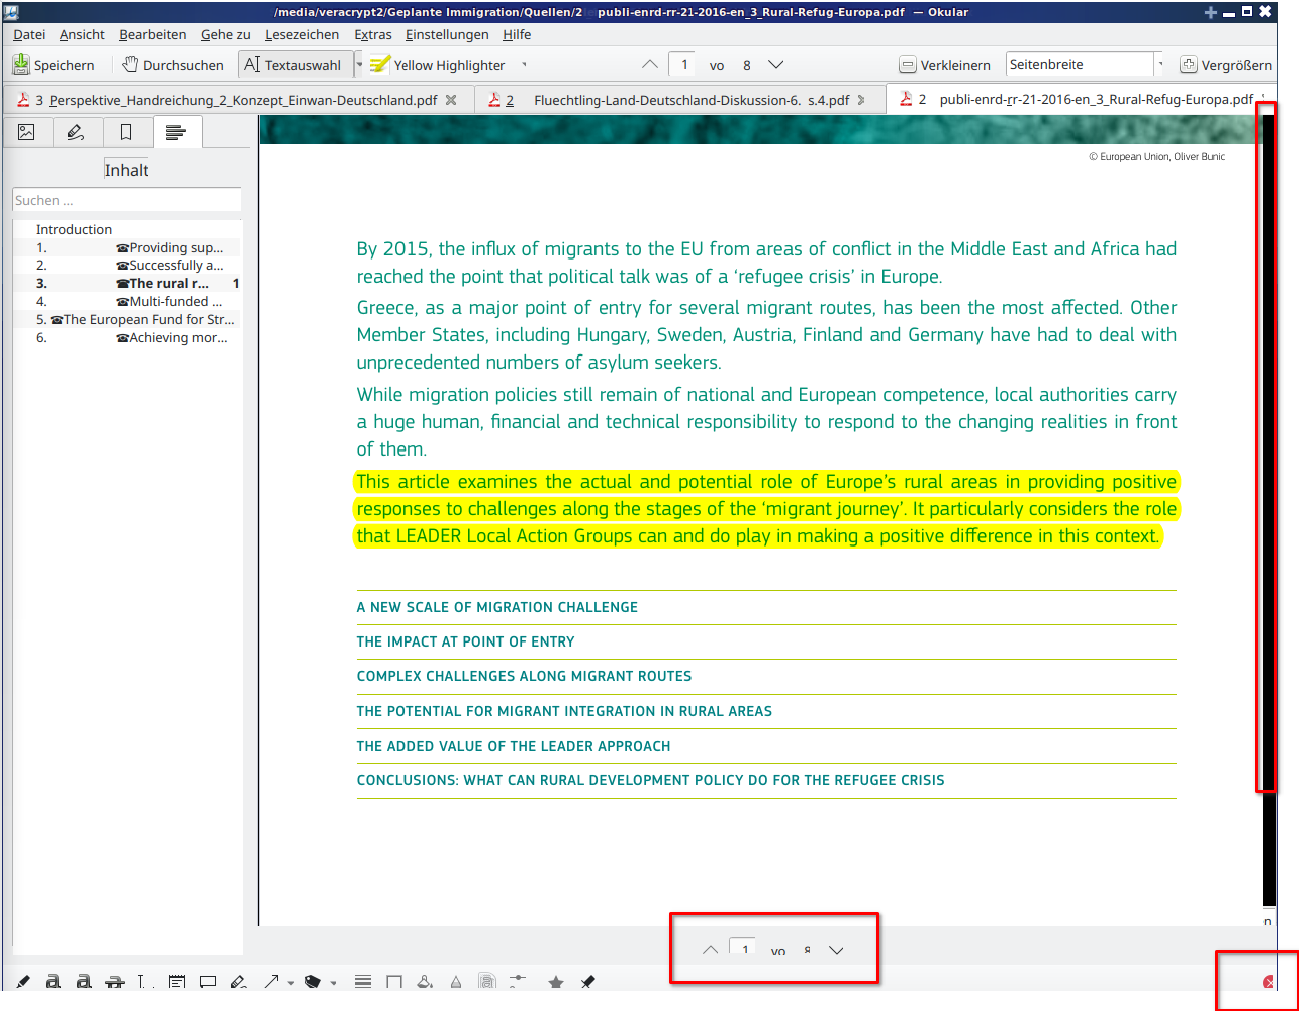
Task: Toggle the pin annotation tool icon
Action: click(587, 981)
